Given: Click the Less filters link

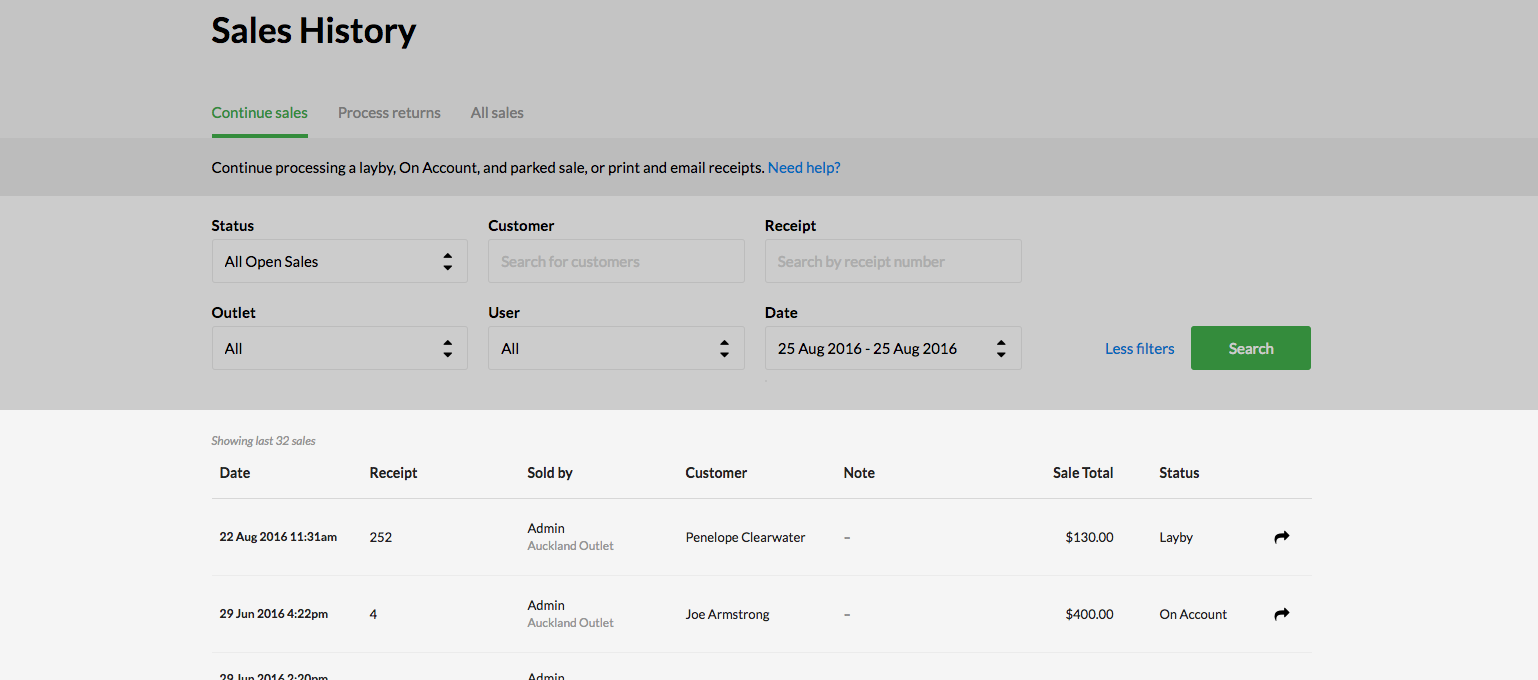Looking at the screenshot, I should (x=1139, y=349).
